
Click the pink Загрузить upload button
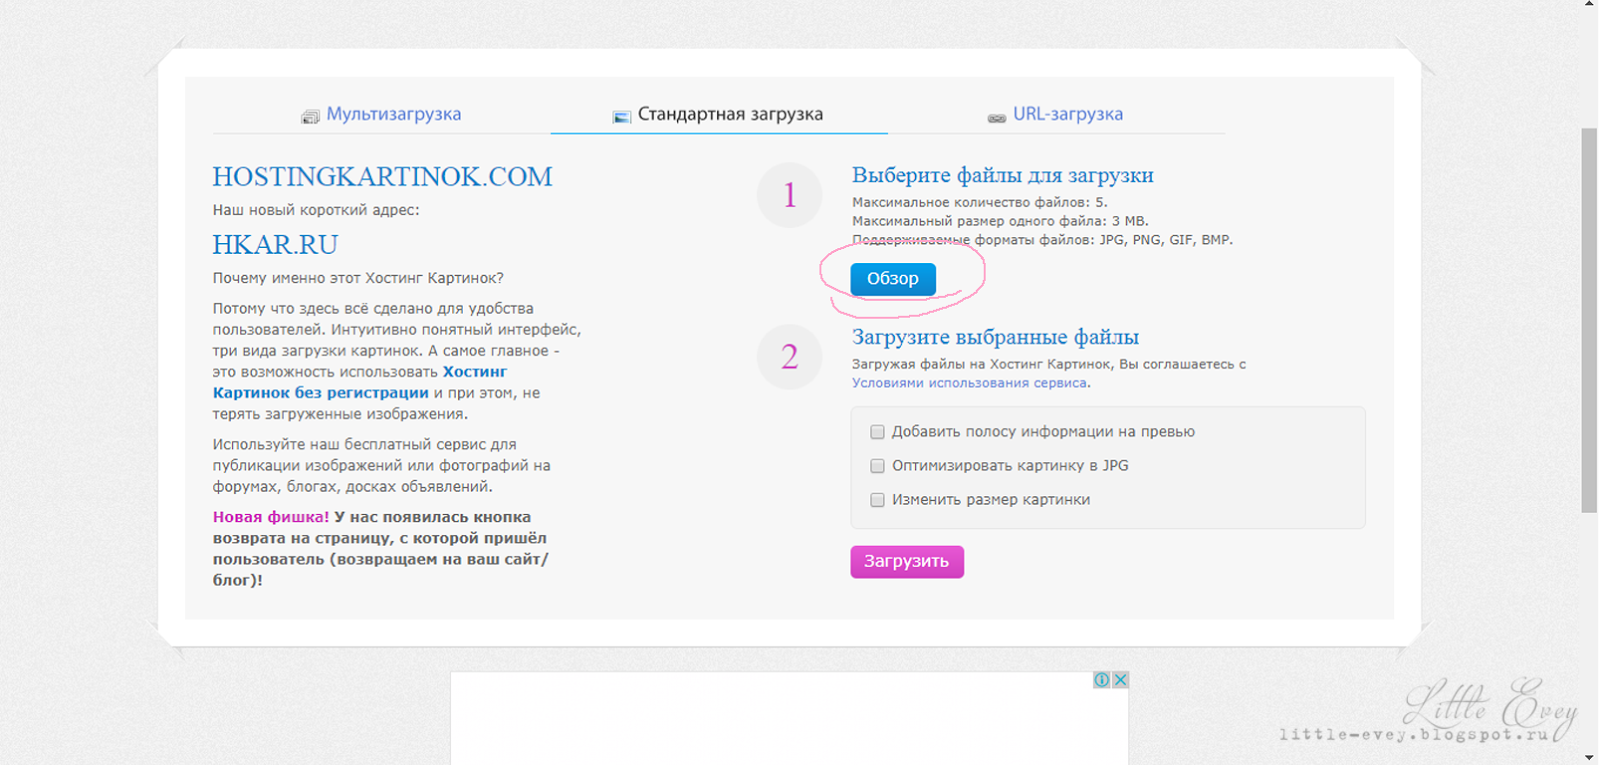[907, 561]
